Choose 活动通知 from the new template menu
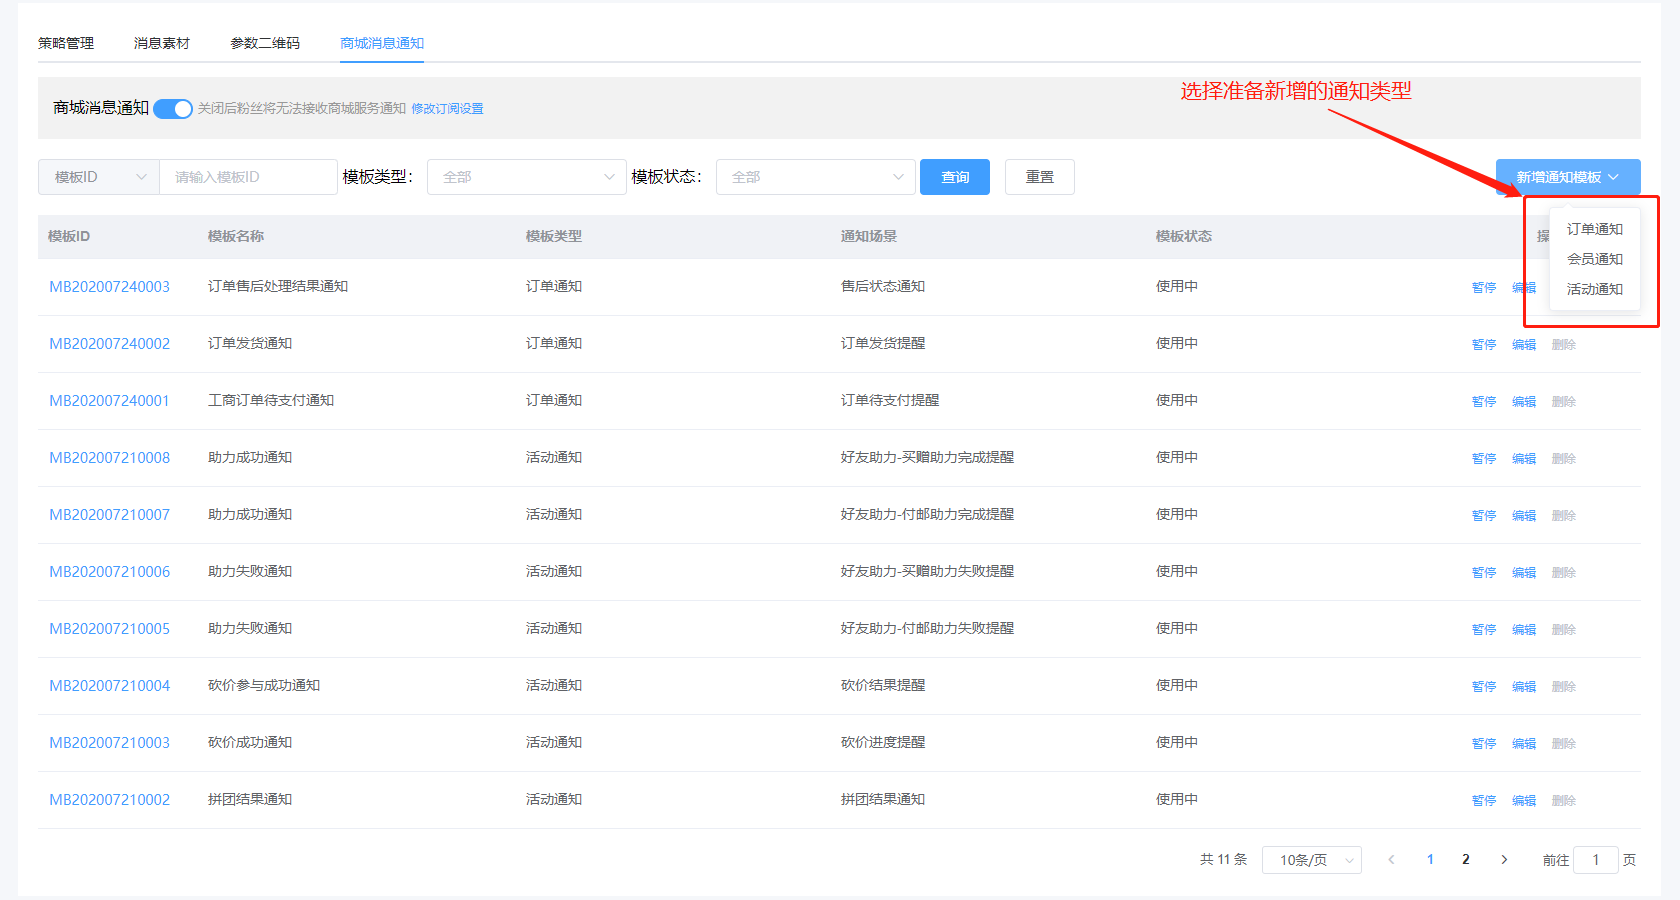 pos(1594,289)
